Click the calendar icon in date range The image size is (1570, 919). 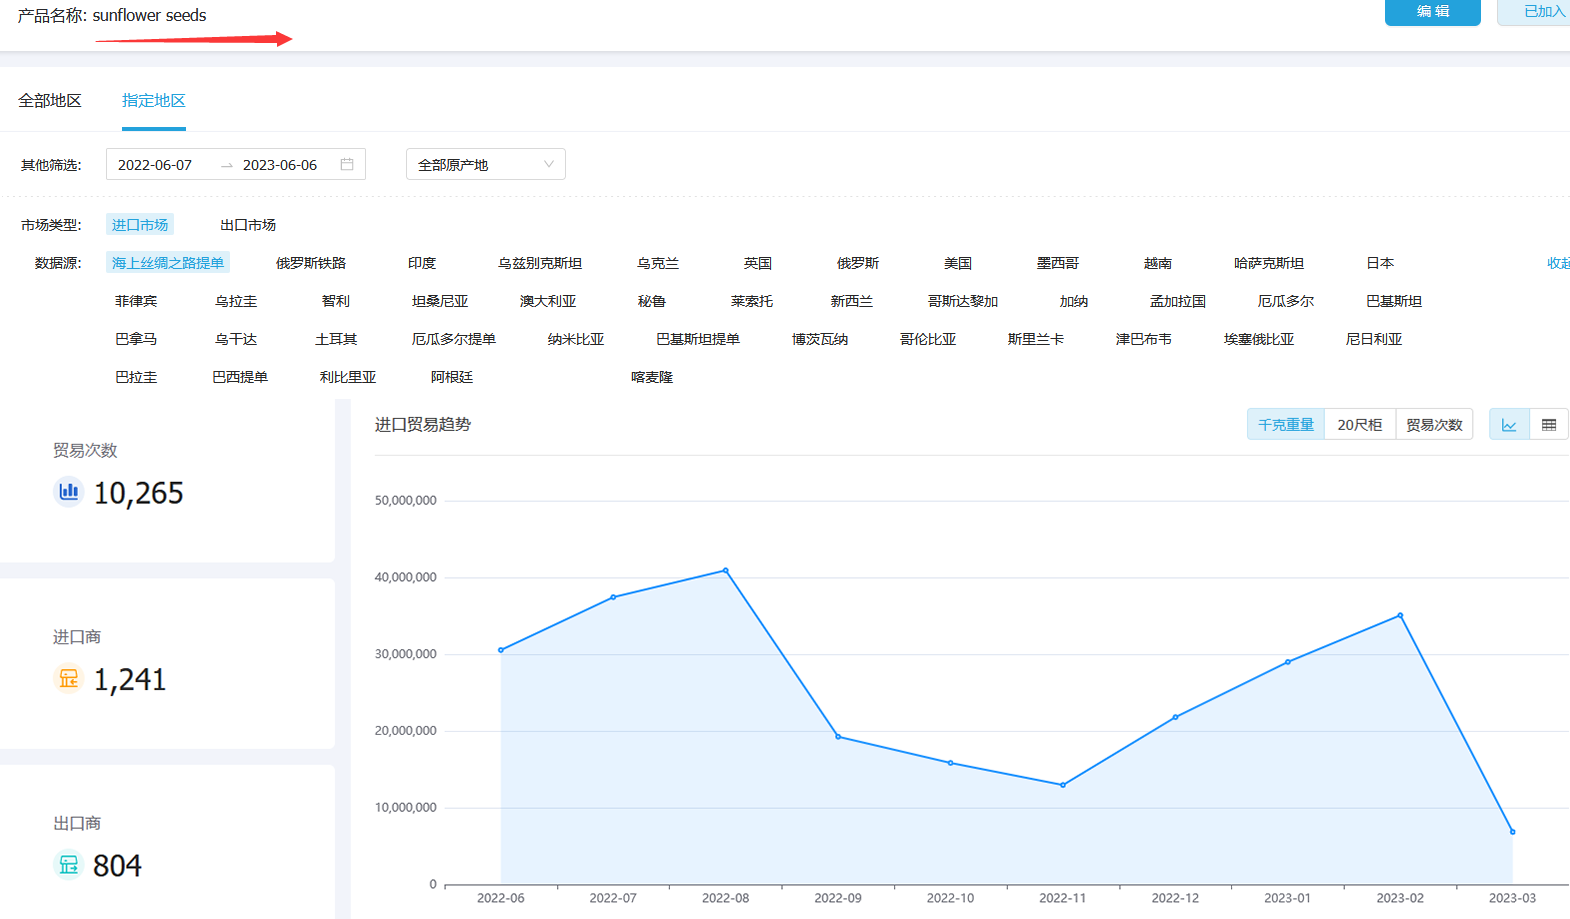[347, 164]
